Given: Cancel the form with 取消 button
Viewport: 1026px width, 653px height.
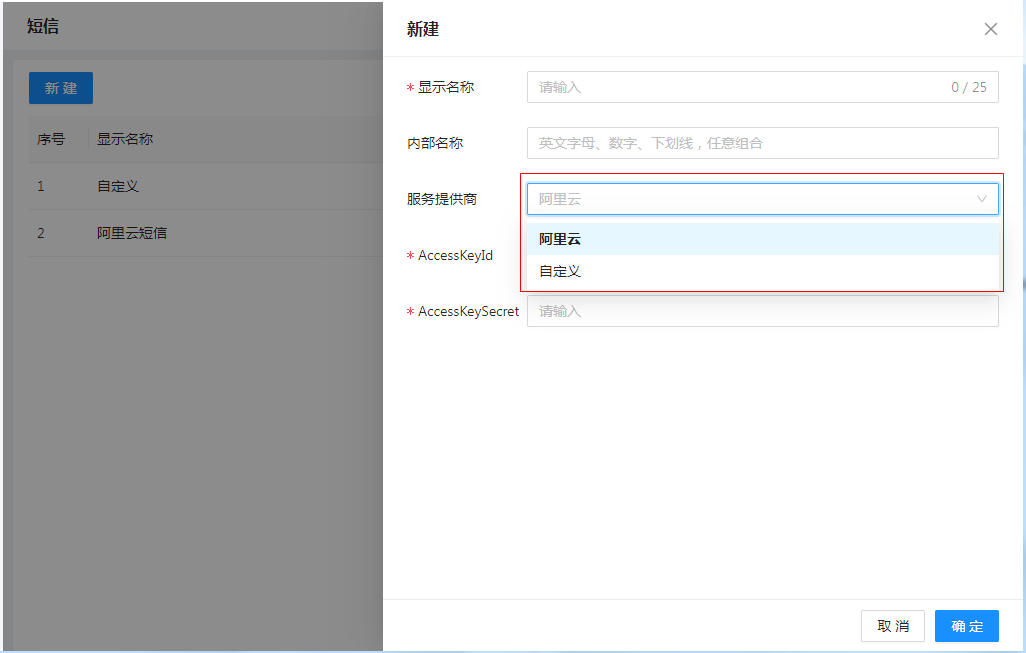Looking at the screenshot, I should tap(892, 626).
